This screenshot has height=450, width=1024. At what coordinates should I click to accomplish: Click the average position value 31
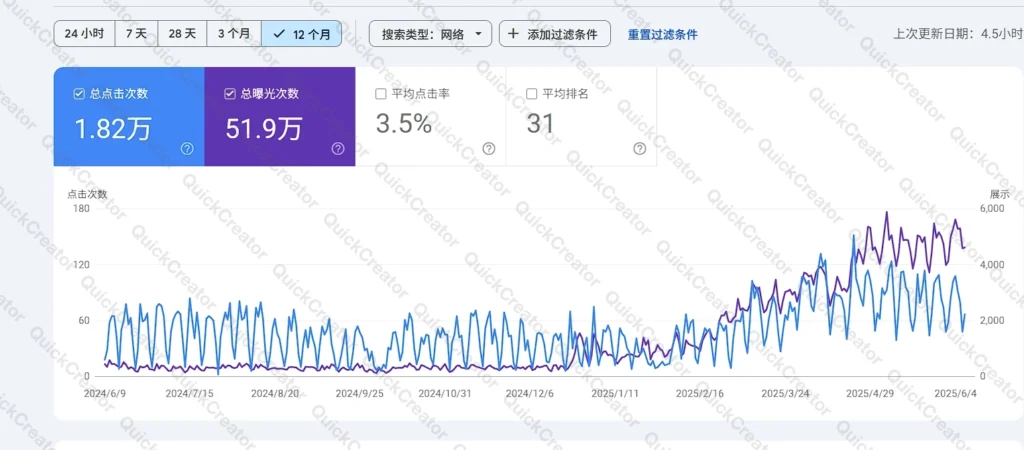[540, 123]
